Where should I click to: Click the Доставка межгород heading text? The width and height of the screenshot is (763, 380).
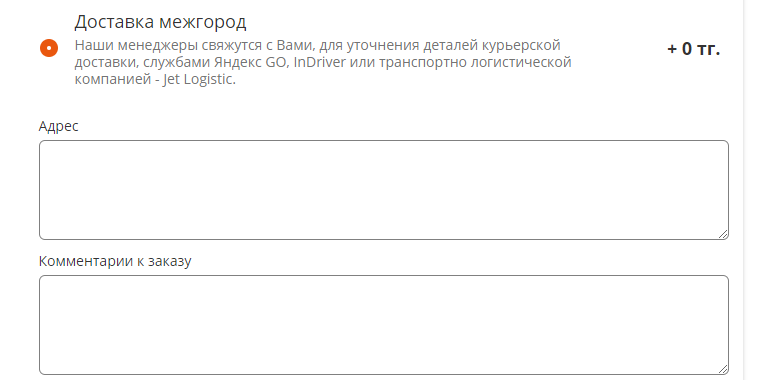[160, 22]
